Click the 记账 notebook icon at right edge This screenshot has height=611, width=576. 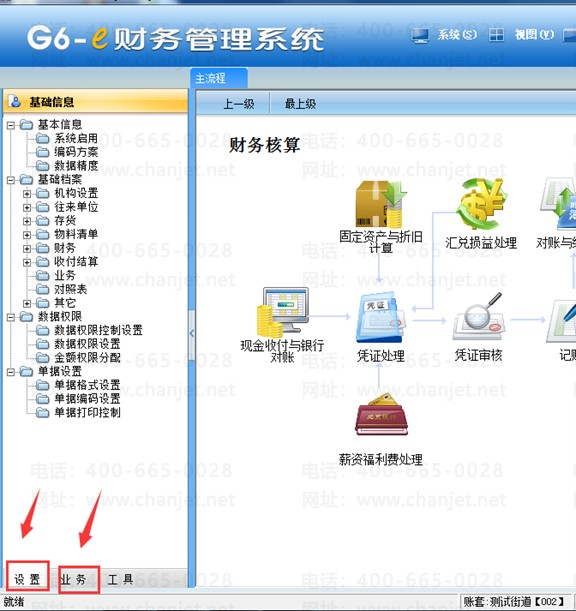(x=562, y=321)
